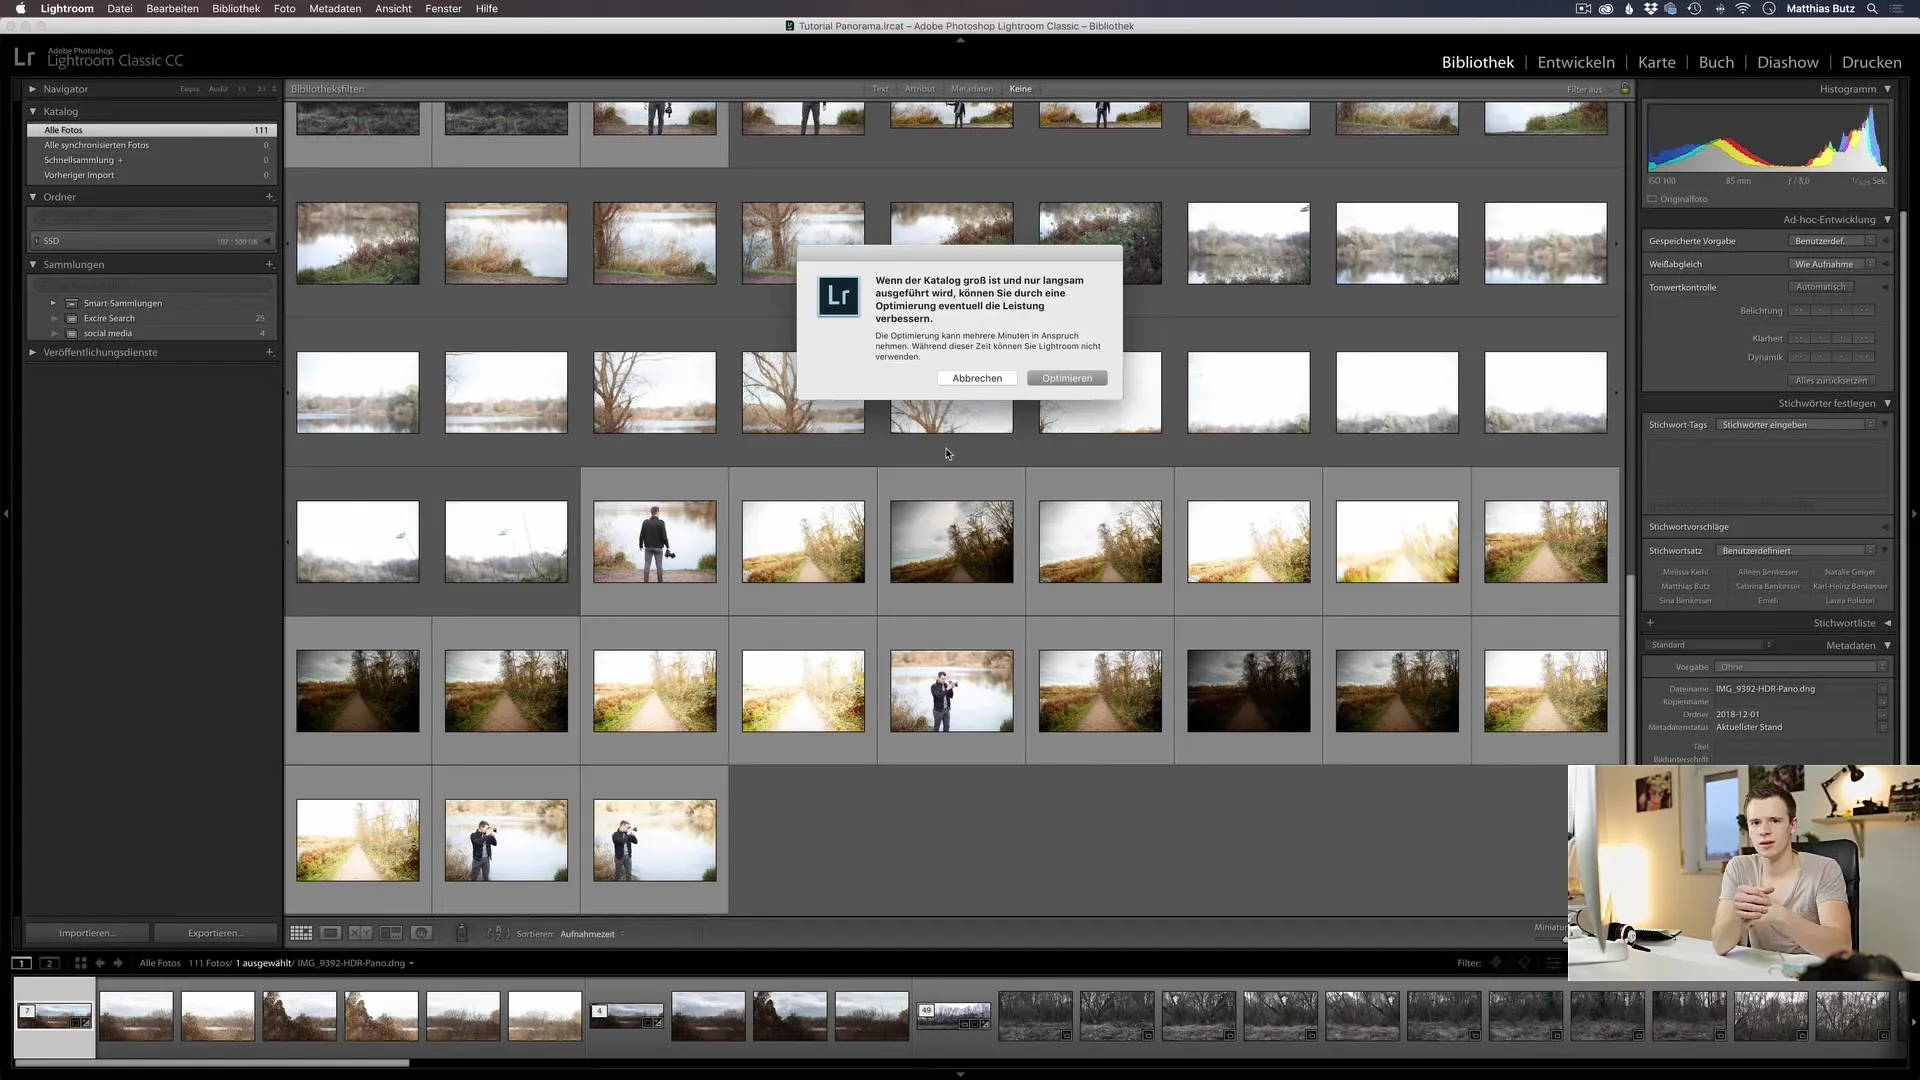1920x1080 pixels.
Task: Hide filmstrip with bottom edge arrow
Action: [x=960, y=1074]
